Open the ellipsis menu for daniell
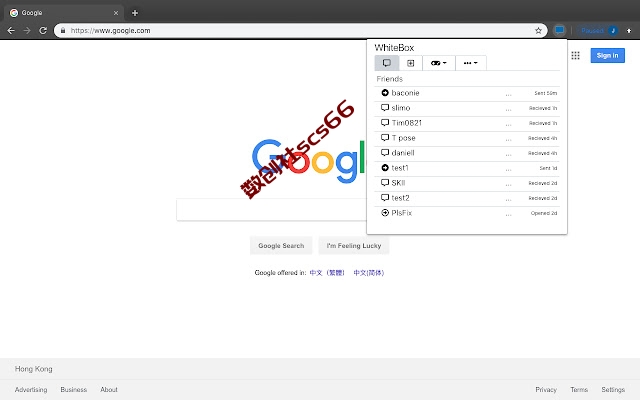Image resolution: width=640 pixels, height=400 pixels. 508,155
